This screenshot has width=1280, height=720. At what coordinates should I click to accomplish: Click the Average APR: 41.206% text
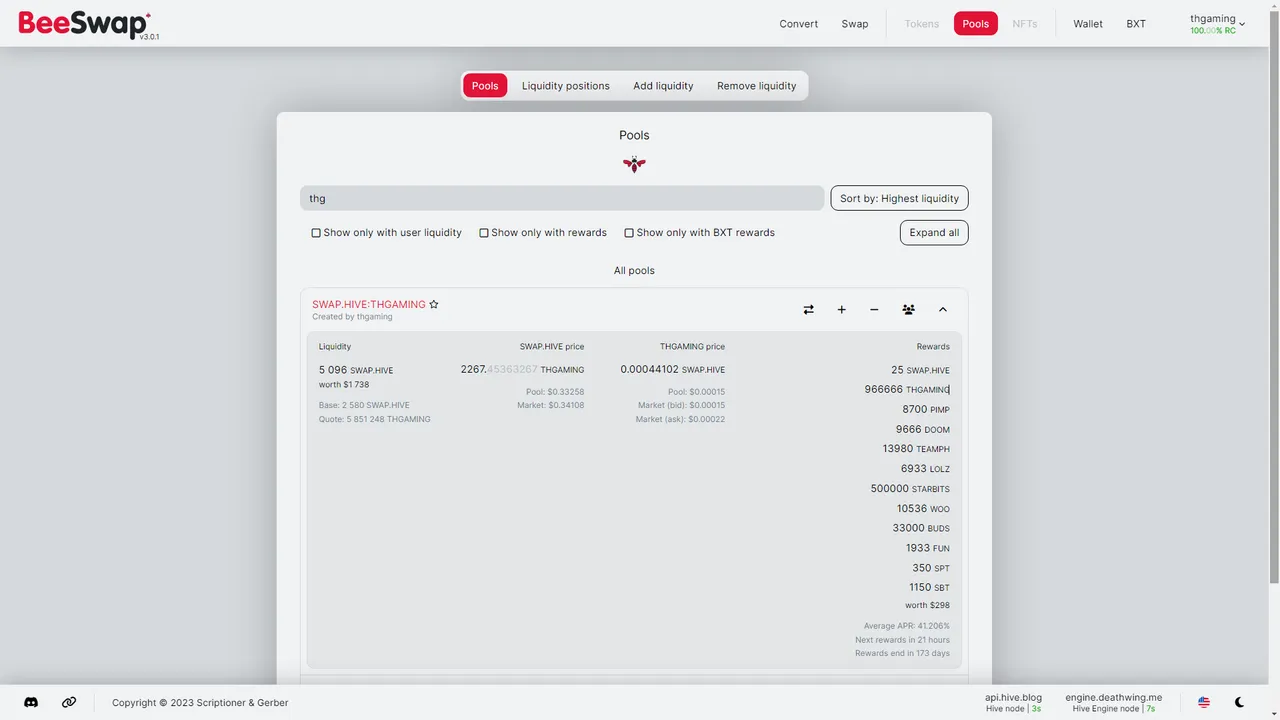tap(907, 626)
